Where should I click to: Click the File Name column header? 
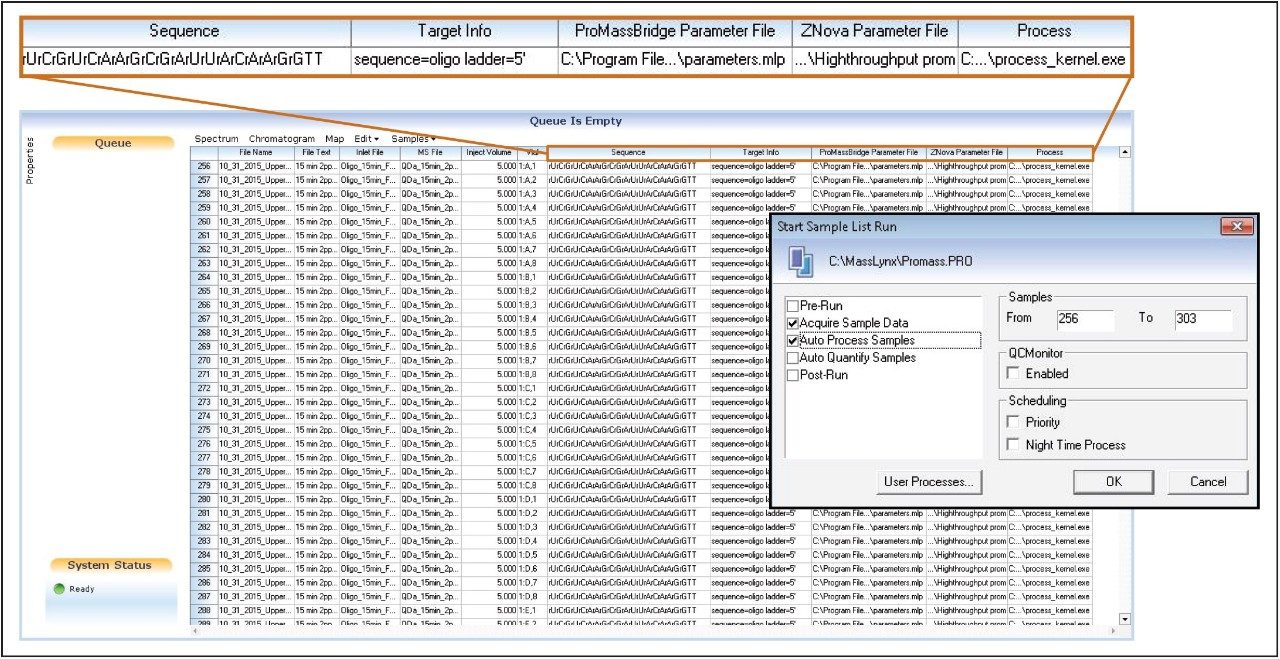tap(255, 152)
